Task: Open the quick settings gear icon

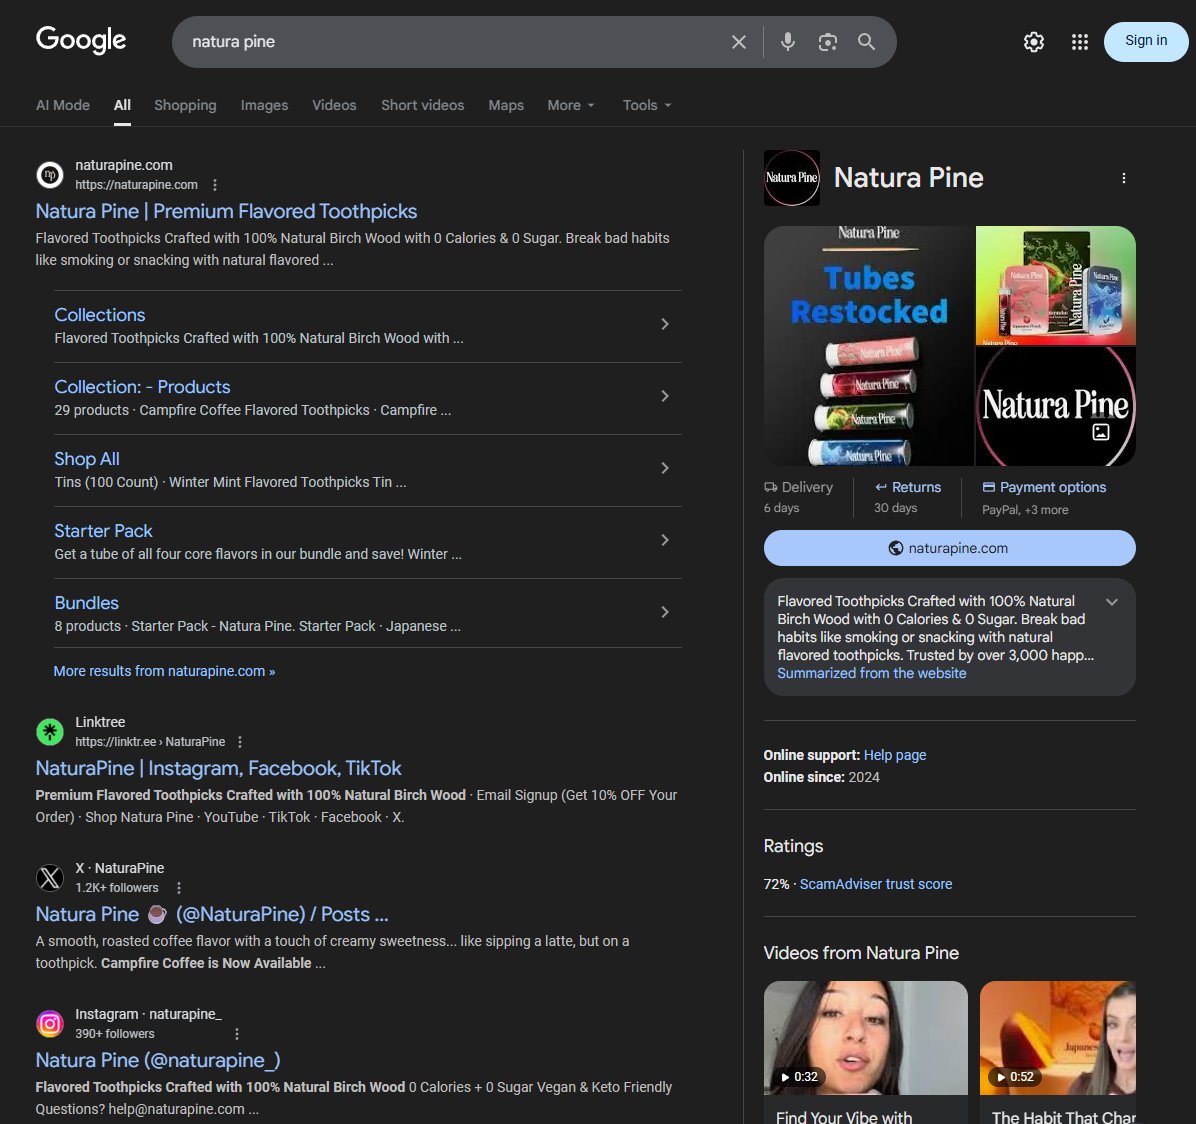Action: 1034,42
